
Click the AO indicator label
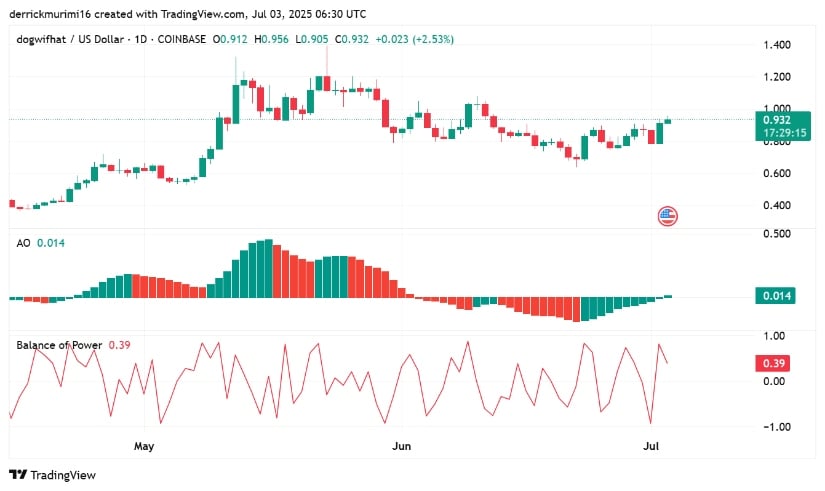[x=23, y=243]
